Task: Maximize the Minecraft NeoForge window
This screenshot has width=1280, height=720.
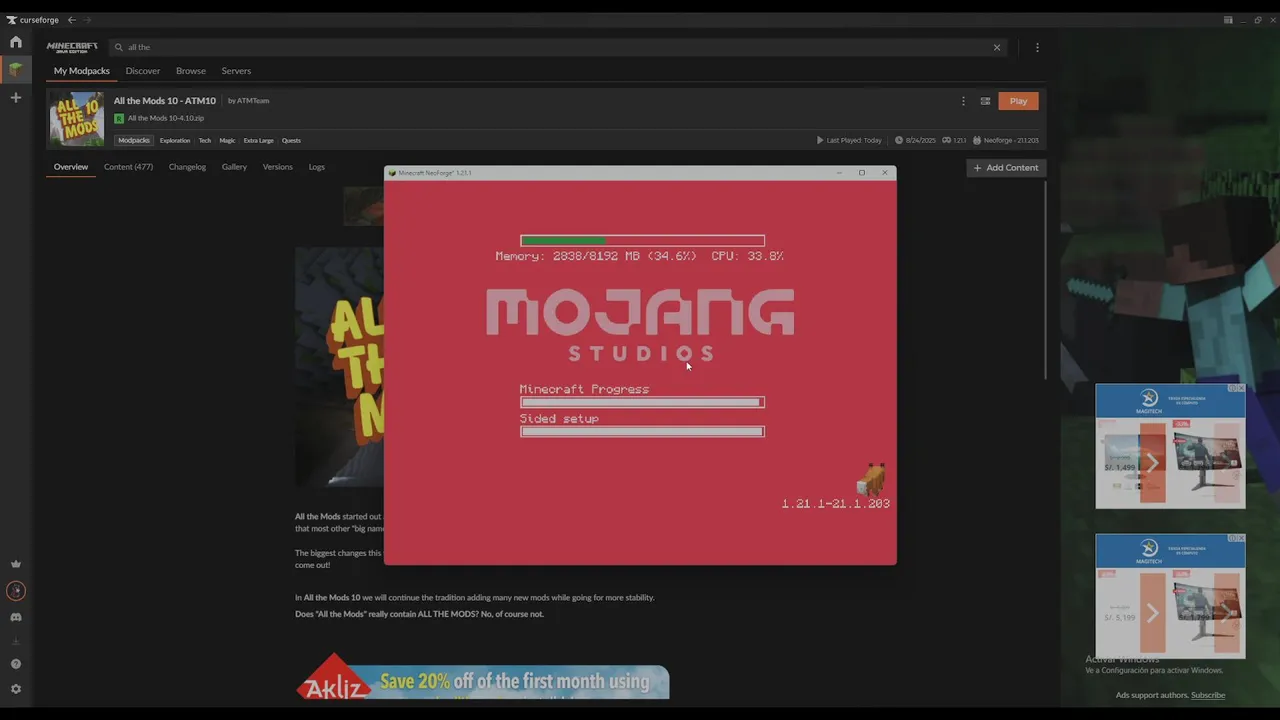Action: (x=861, y=173)
